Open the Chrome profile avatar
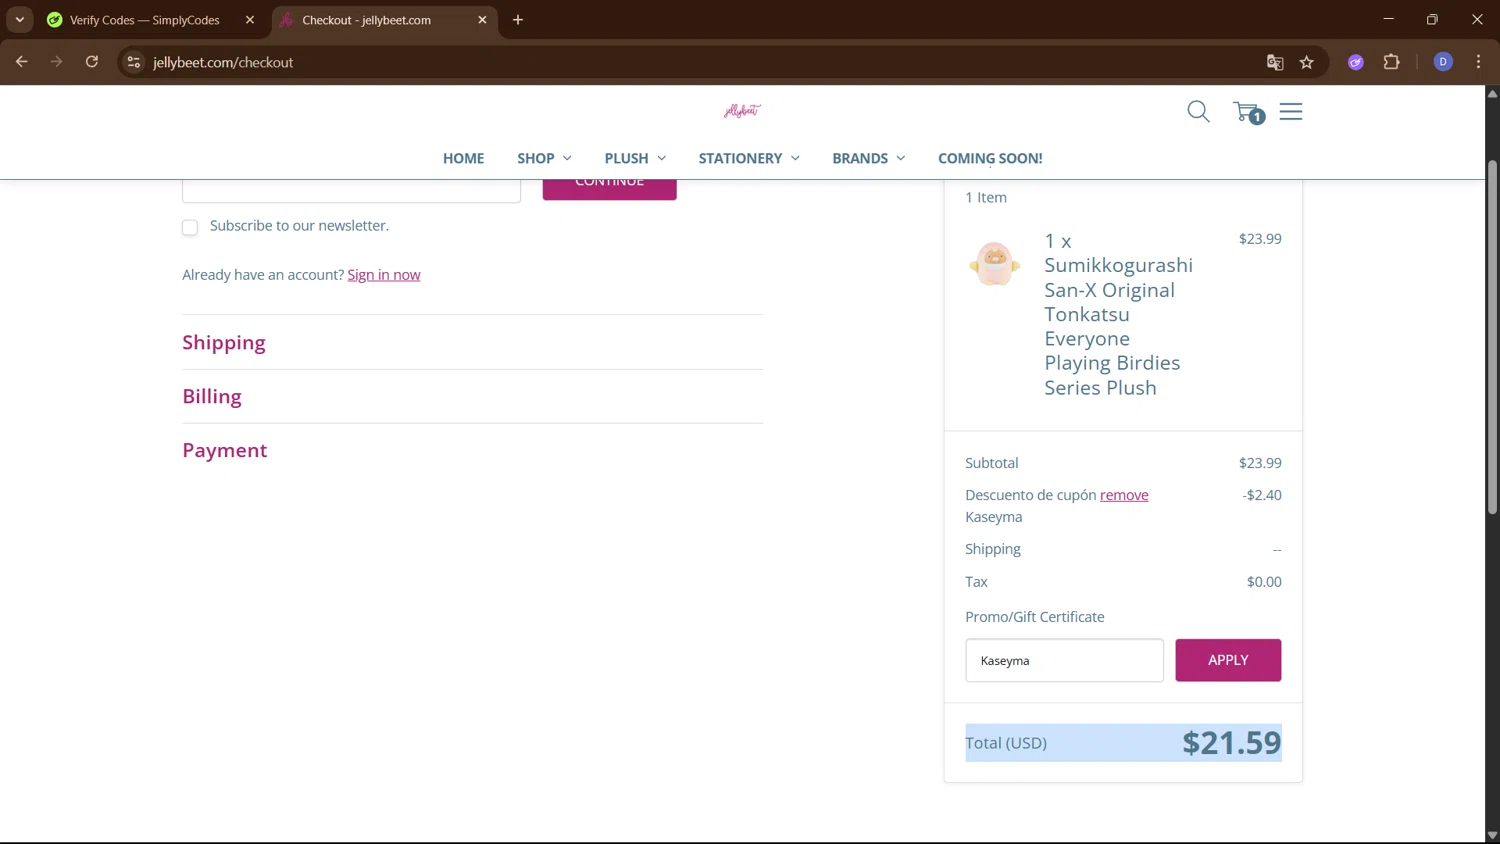This screenshot has height=844, width=1500. pyautogui.click(x=1443, y=62)
